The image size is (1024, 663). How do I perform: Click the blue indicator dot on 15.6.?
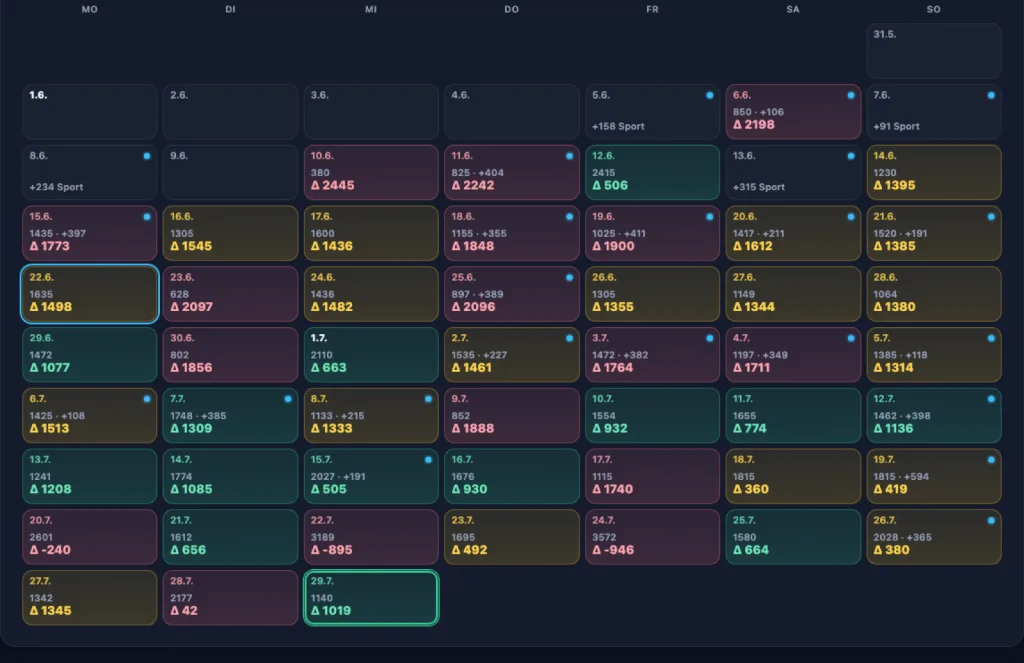(x=147, y=217)
